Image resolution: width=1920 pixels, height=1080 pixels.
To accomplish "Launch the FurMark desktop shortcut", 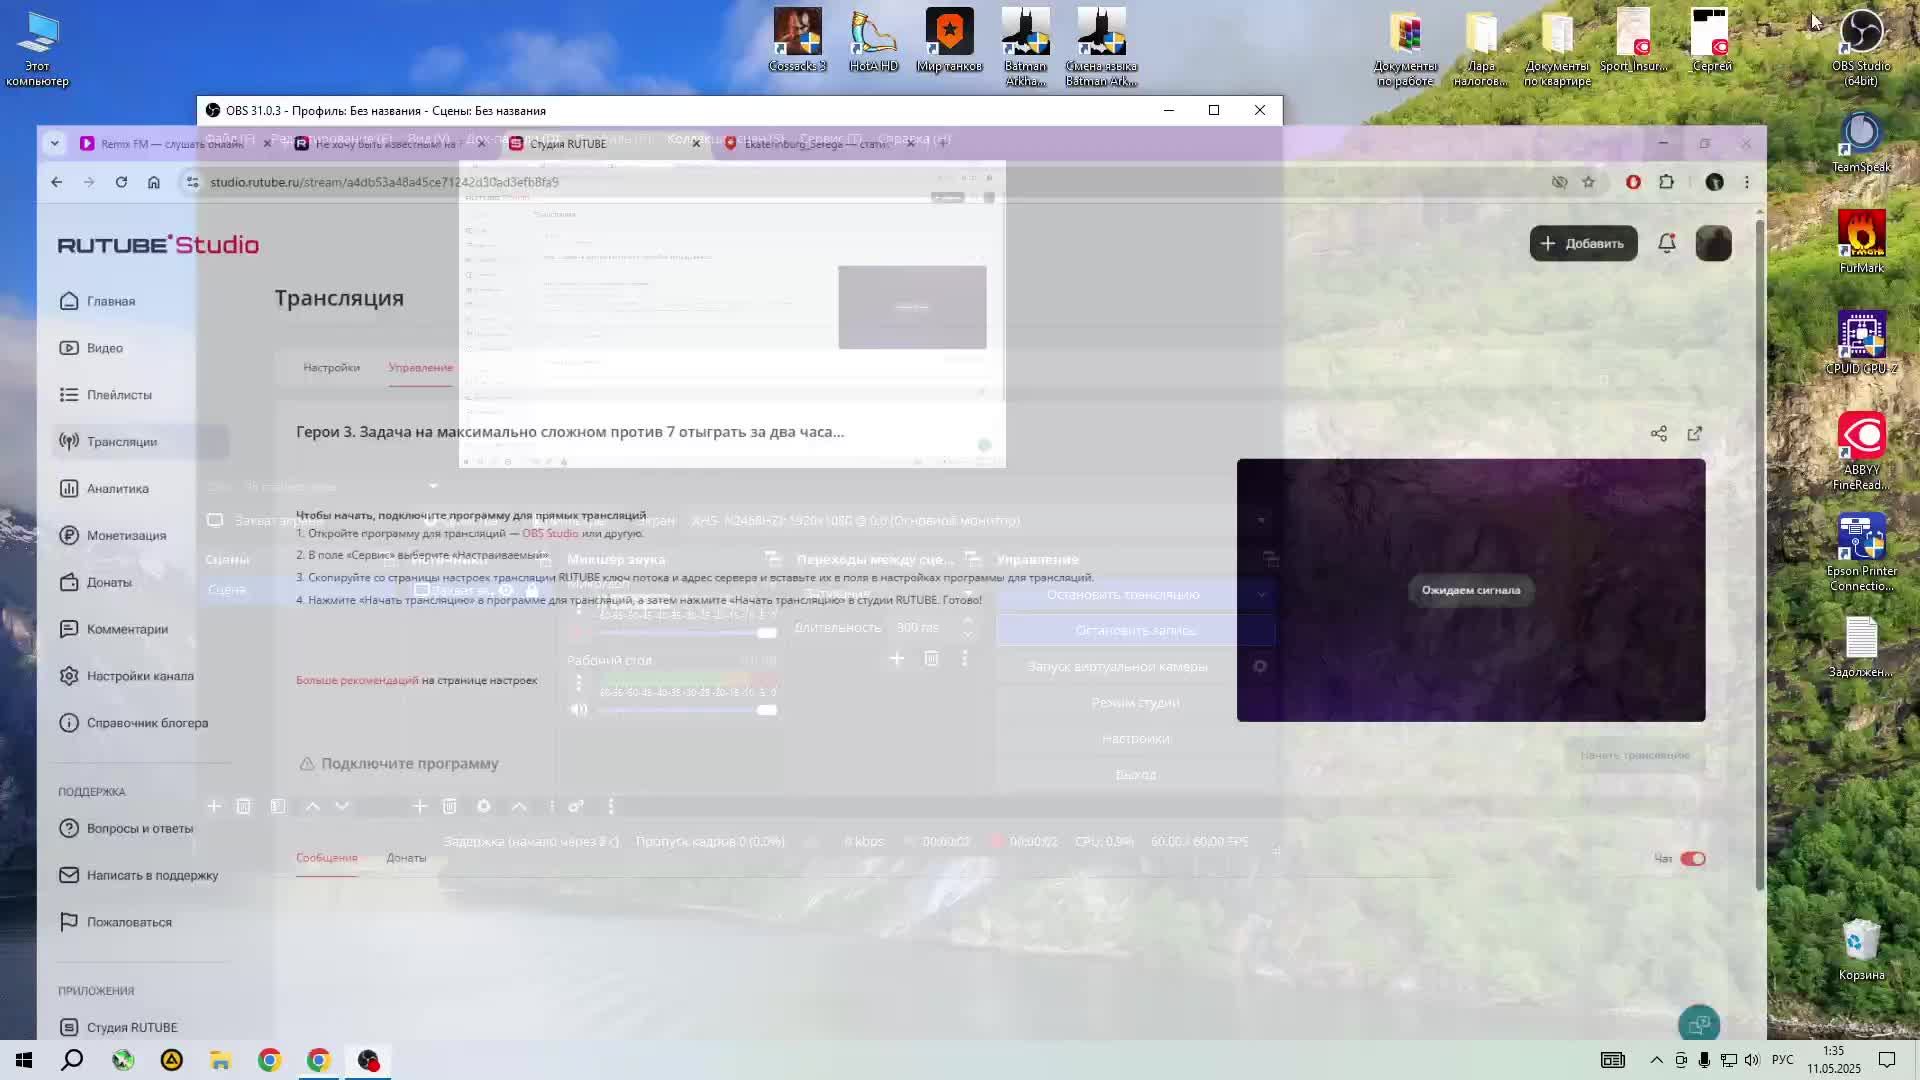I will point(1861,242).
